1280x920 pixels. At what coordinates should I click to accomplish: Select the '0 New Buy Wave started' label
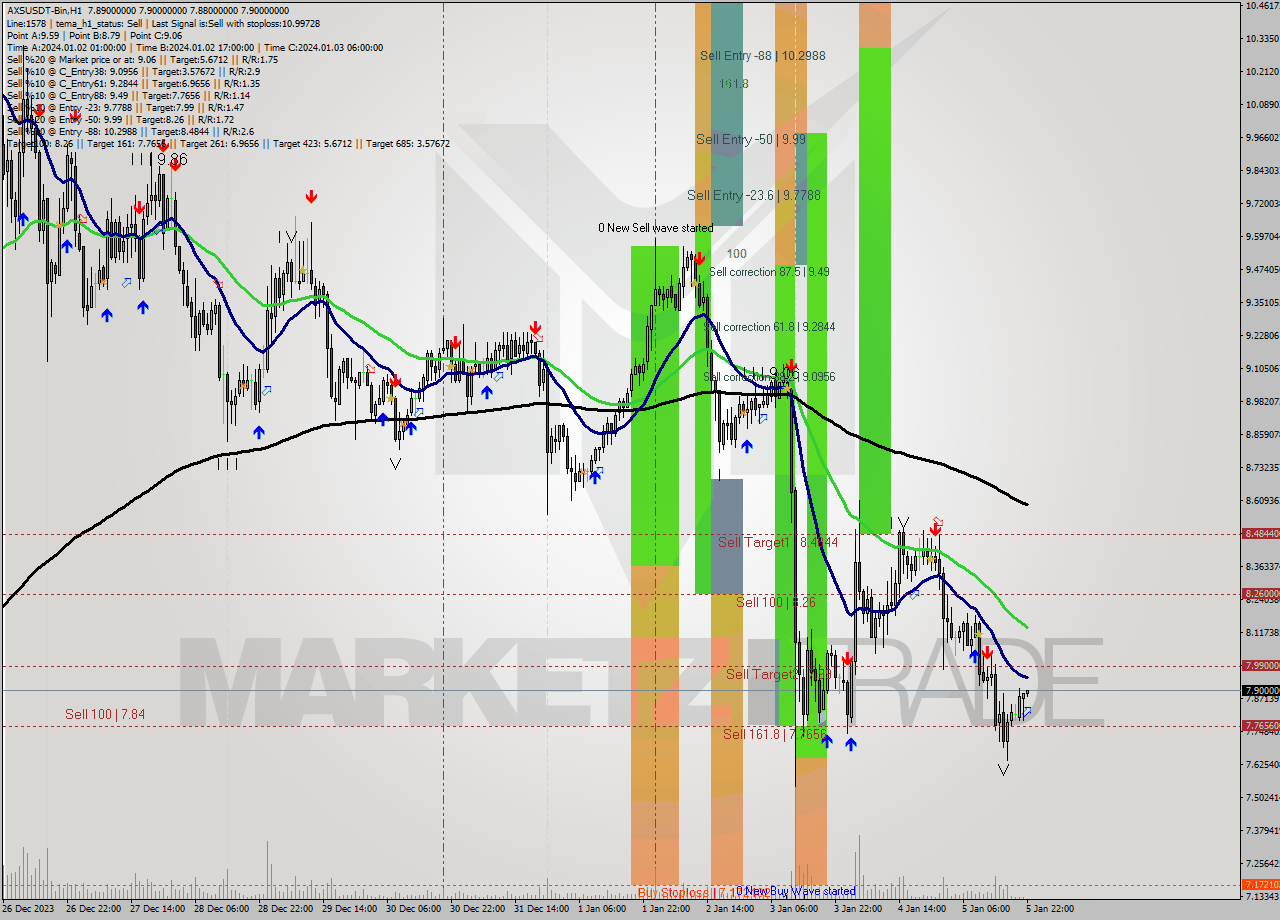(x=796, y=891)
